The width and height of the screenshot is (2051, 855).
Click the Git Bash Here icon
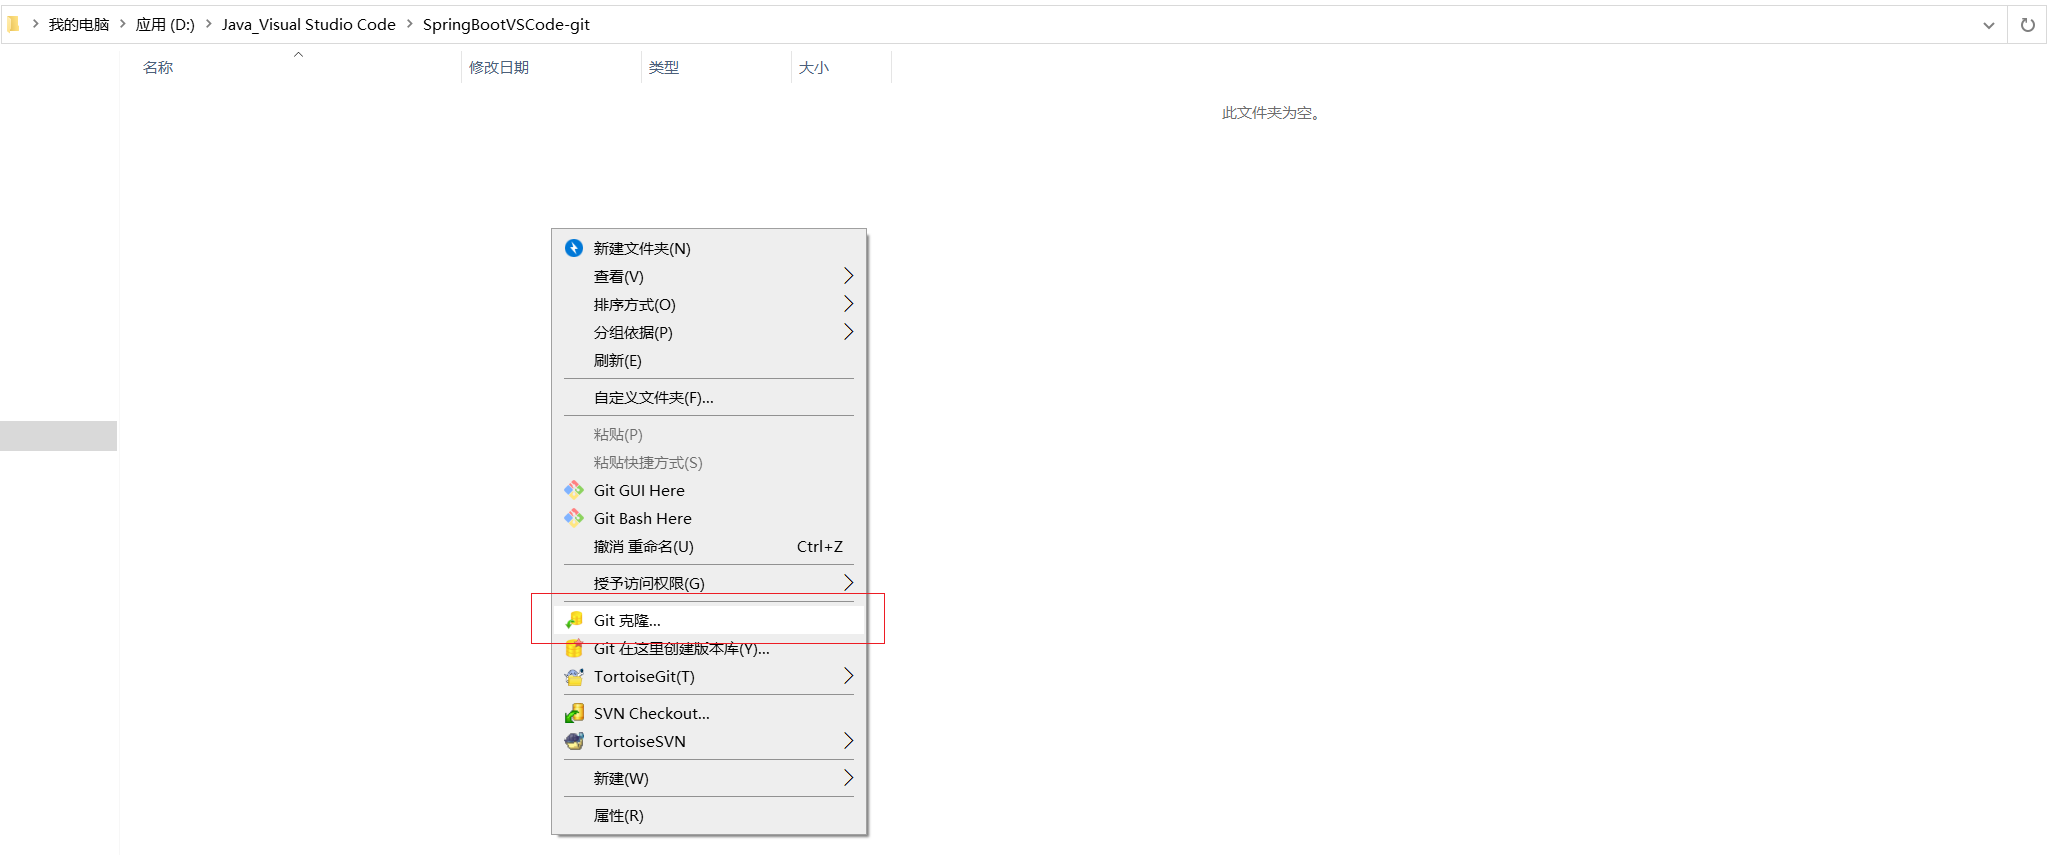click(x=574, y=518)
